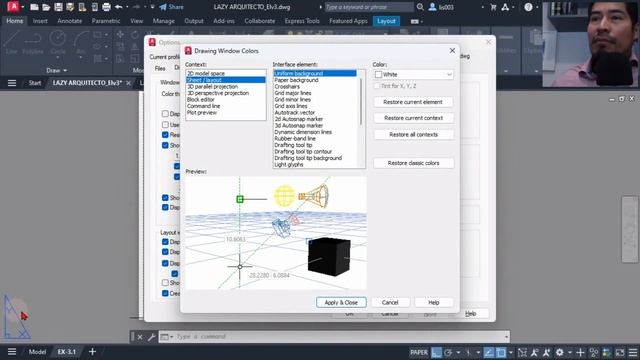This screenshot has width=640, height=360.
Task: Toggle object snap icon in status bar
Action: point(501,352)
